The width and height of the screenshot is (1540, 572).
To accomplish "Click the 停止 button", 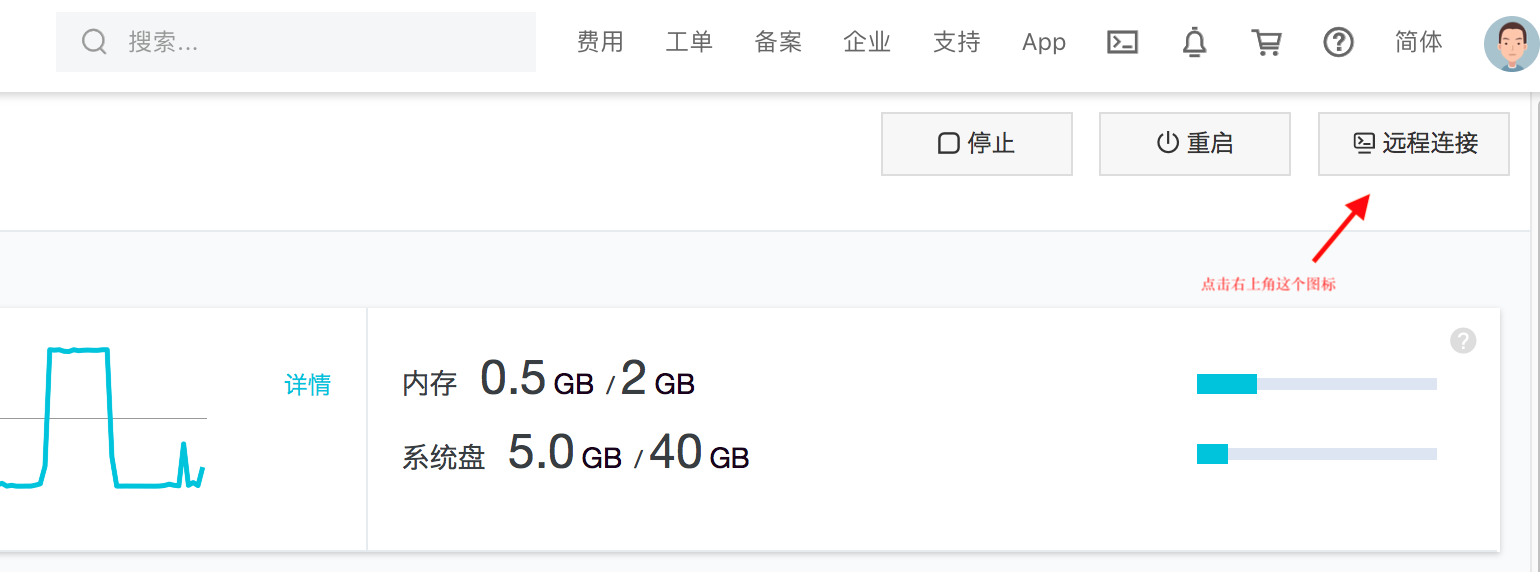I will pyautogui.click(x=976, y=144).
